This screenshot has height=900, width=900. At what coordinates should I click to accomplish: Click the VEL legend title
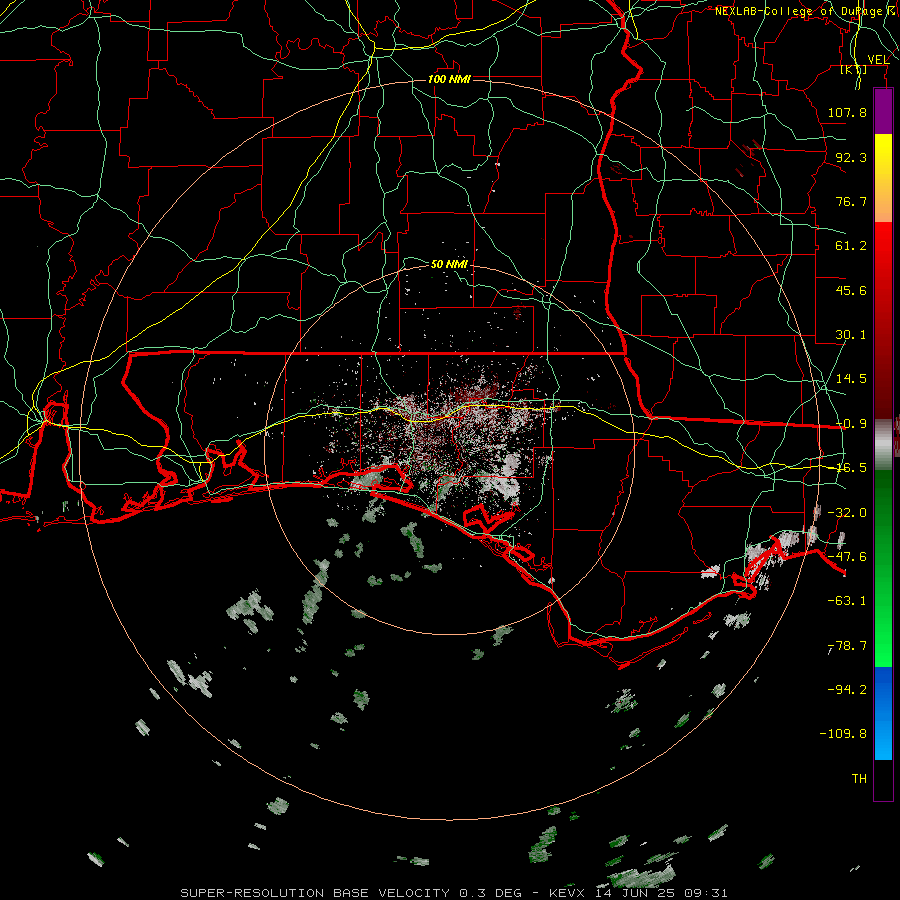click(x=878, y=60)
